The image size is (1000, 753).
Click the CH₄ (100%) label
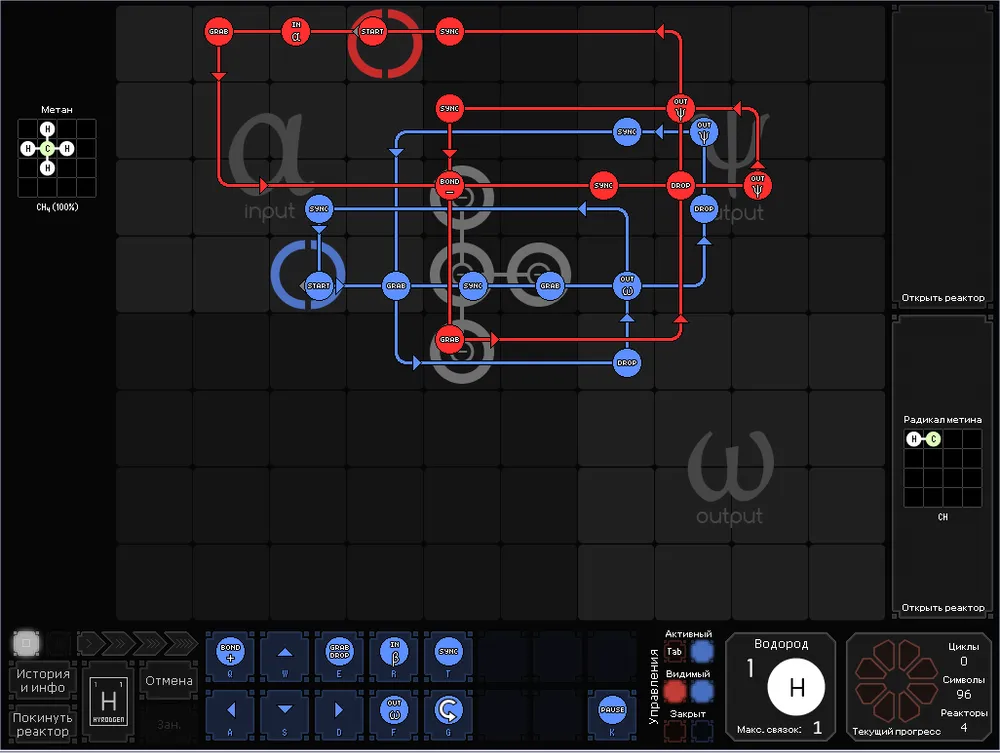57,207
